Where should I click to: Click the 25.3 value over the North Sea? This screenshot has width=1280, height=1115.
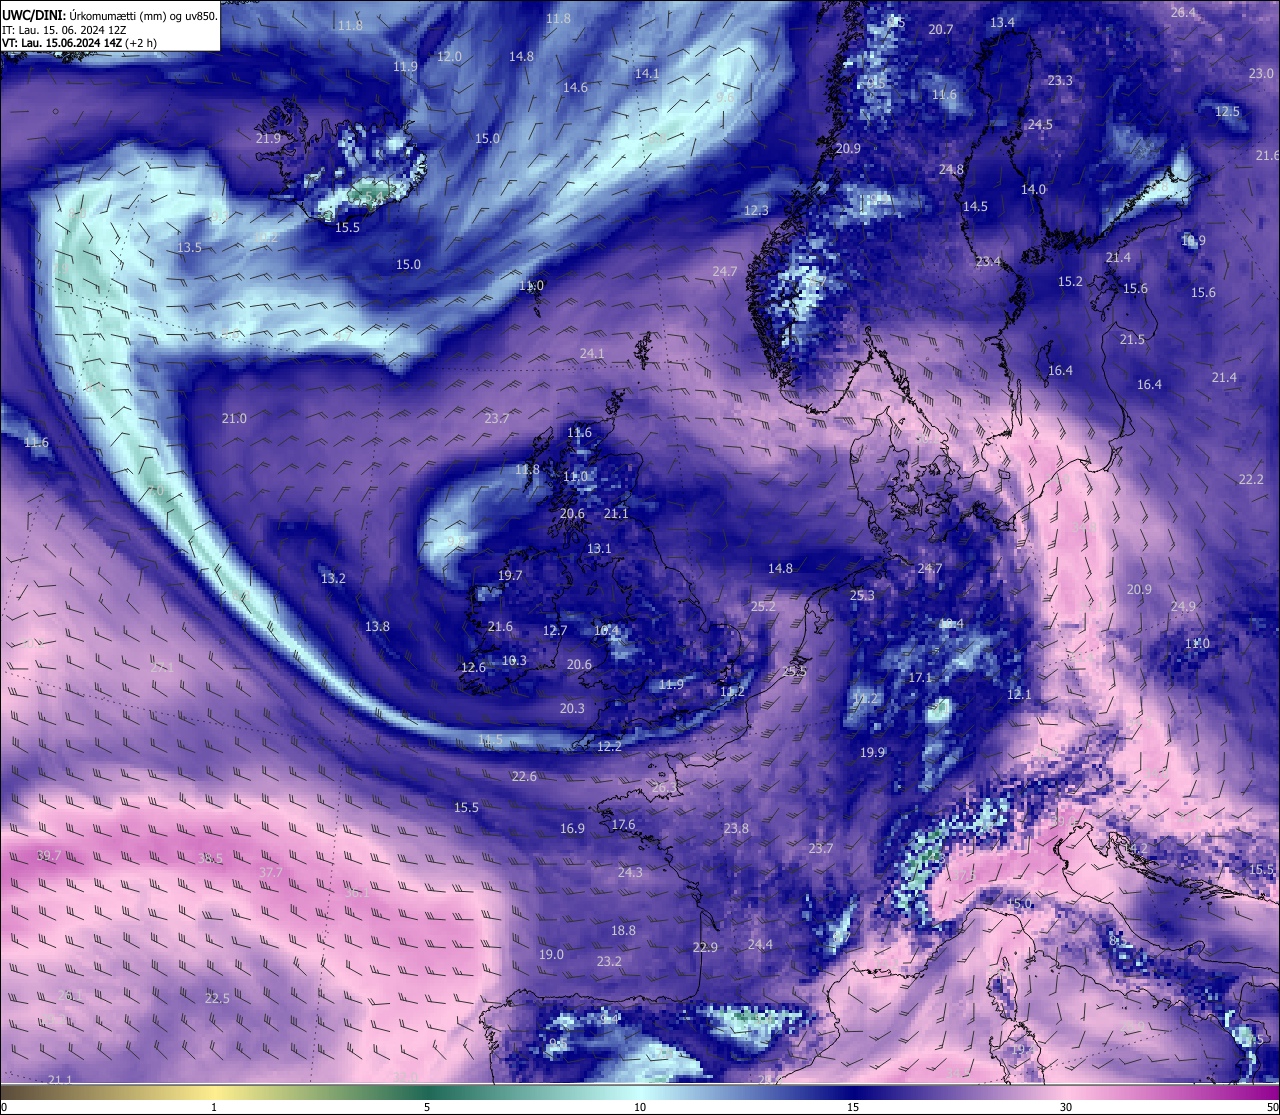[862, 595]
